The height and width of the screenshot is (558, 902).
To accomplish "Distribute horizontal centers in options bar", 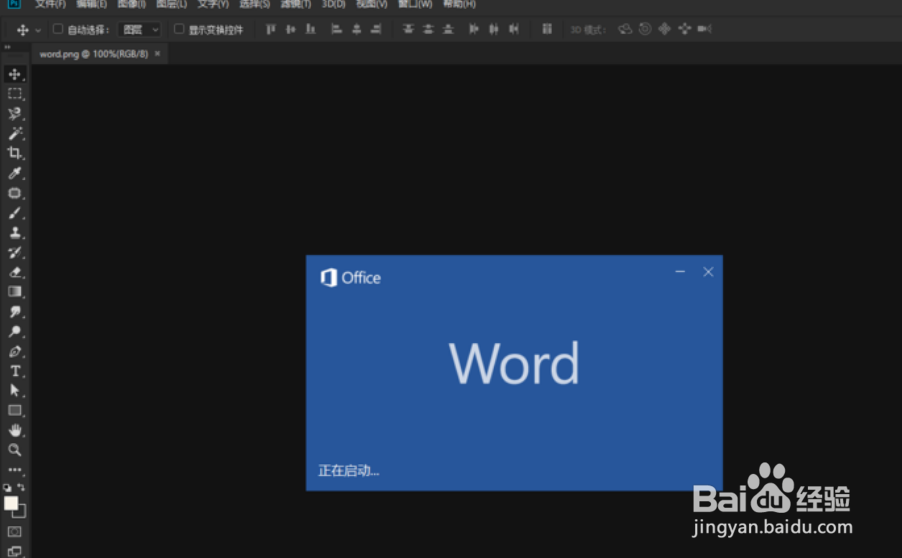I will click(x=494, y=29).
